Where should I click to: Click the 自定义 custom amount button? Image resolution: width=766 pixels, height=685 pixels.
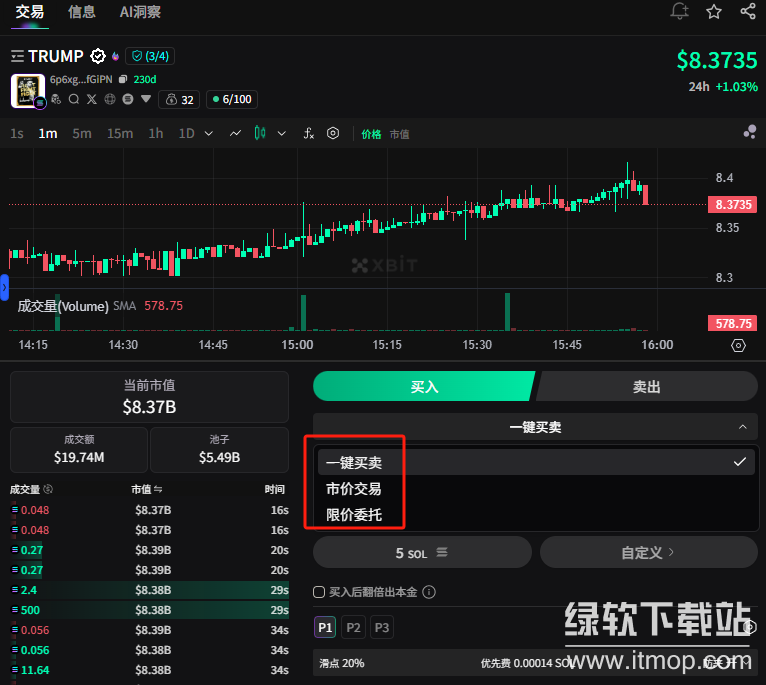tap(648, 552)
